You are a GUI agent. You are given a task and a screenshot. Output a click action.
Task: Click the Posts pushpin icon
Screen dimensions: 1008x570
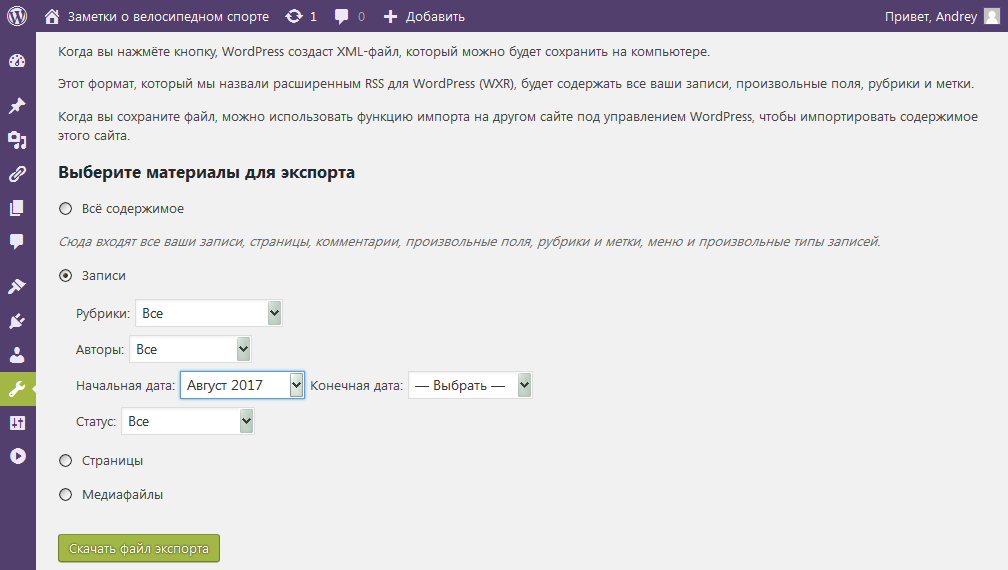pos(17,106)
